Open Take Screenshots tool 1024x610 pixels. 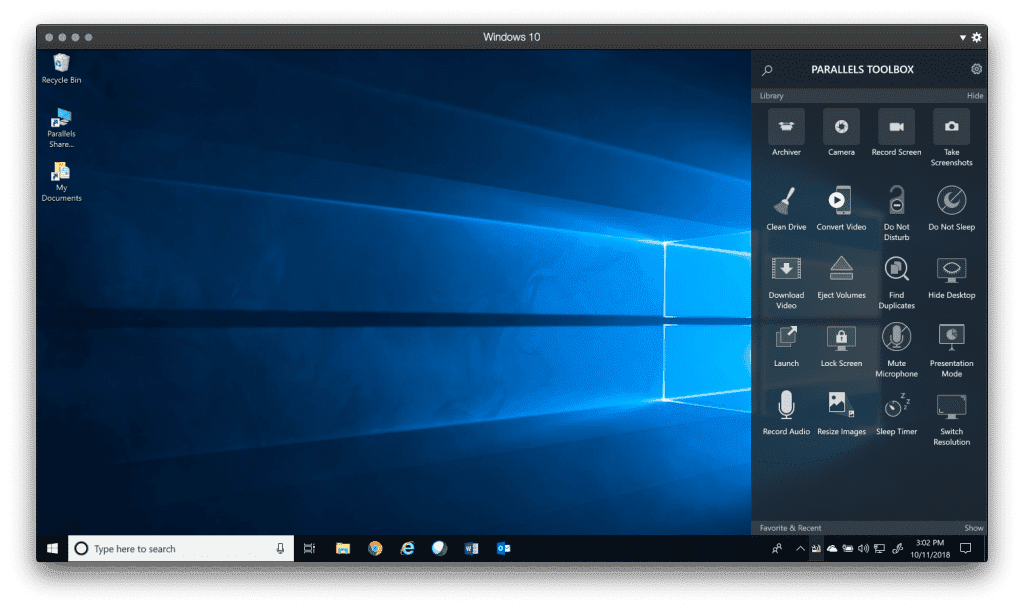tap(951, 127)
